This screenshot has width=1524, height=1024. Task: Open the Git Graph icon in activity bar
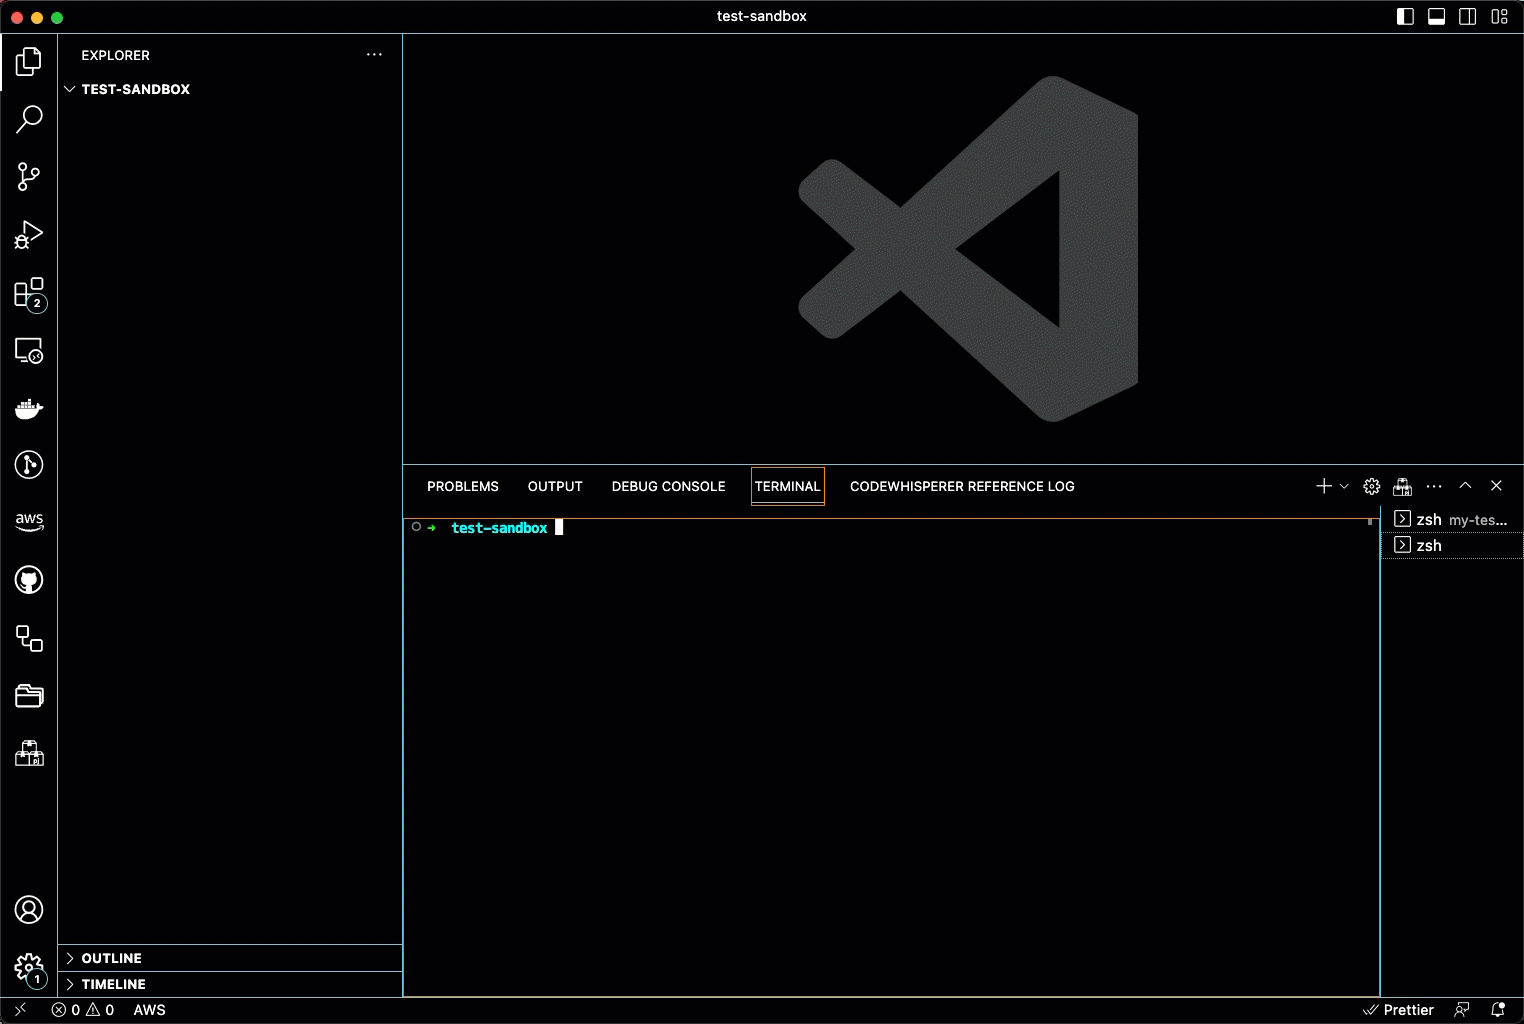click(29, 465)
